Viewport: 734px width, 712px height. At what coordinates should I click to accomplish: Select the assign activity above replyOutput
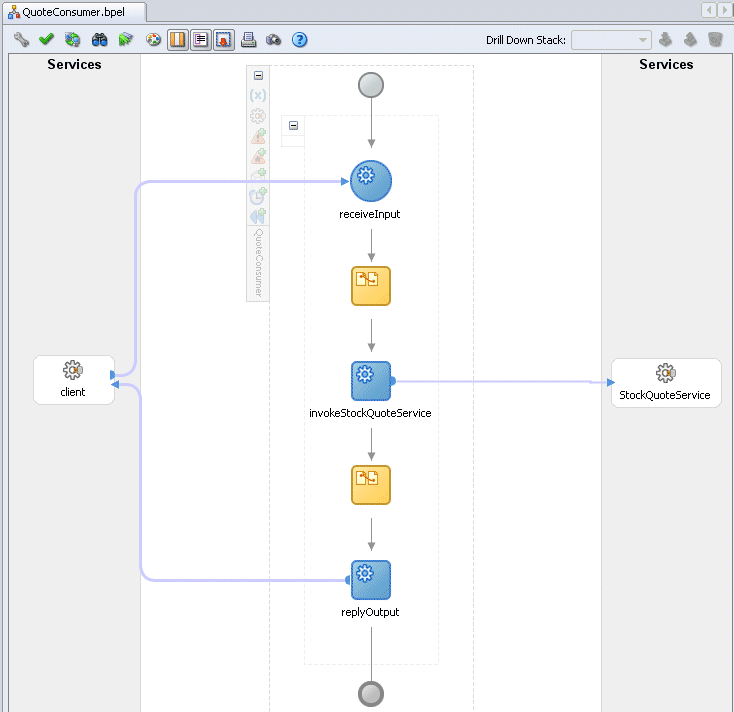click(371, 485)
